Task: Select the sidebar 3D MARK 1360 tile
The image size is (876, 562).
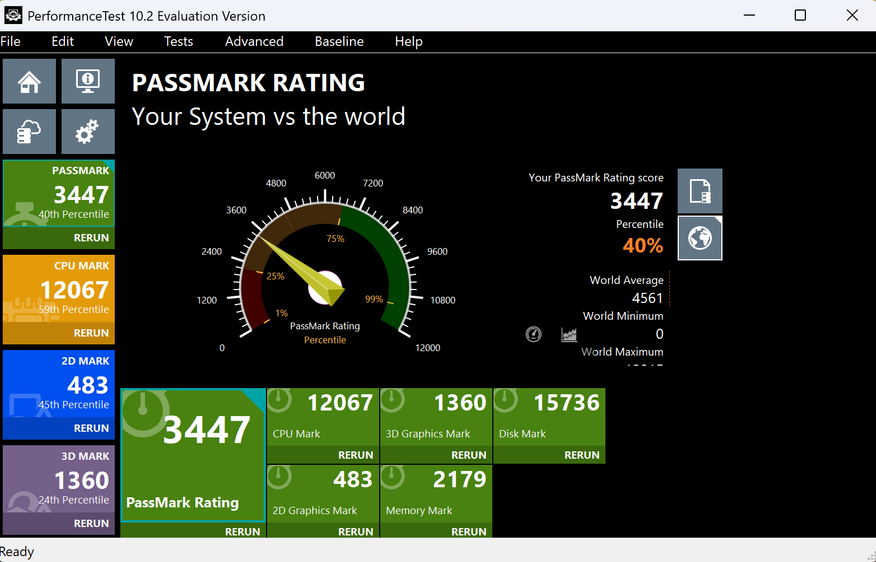Action: pos(59,479)
